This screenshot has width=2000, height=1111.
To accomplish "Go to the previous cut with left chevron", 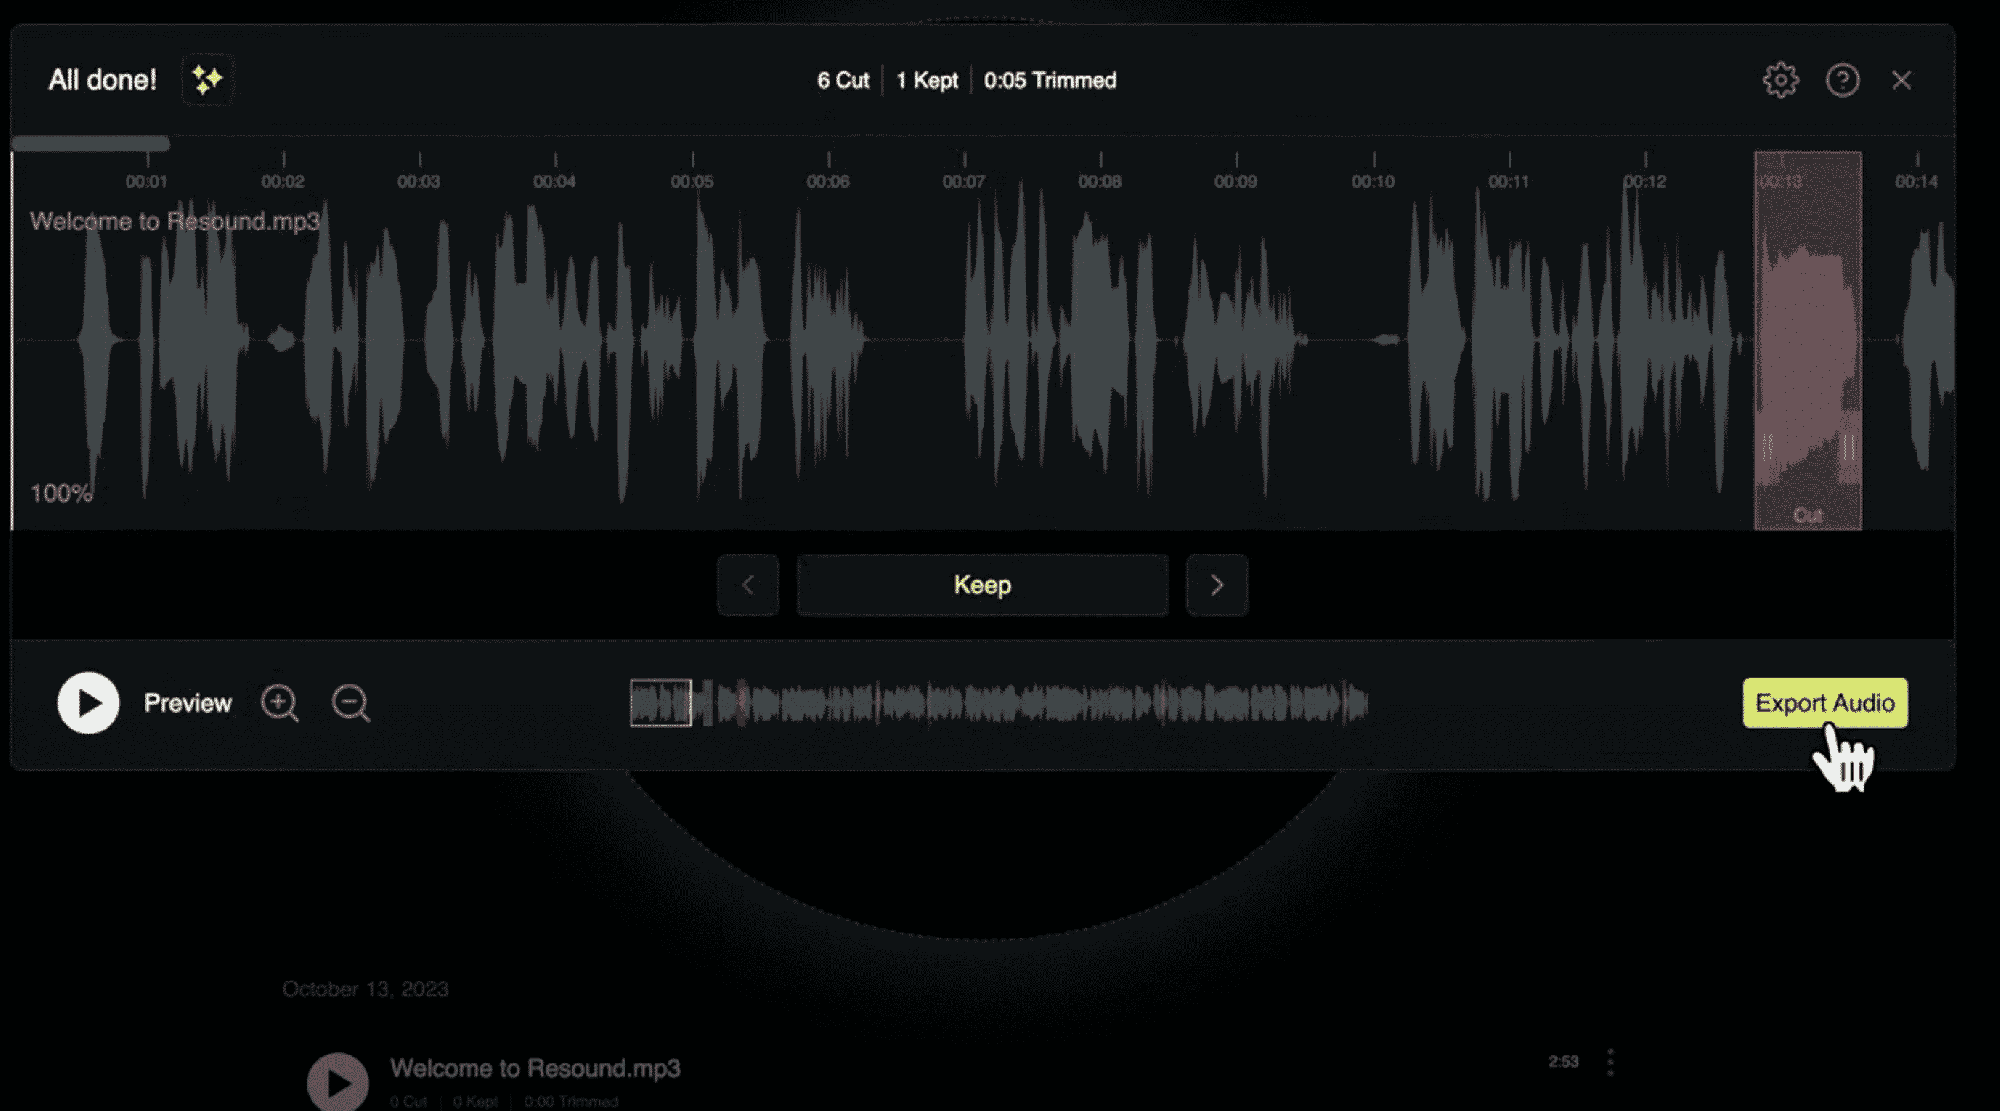I will (x=748, y=585).
